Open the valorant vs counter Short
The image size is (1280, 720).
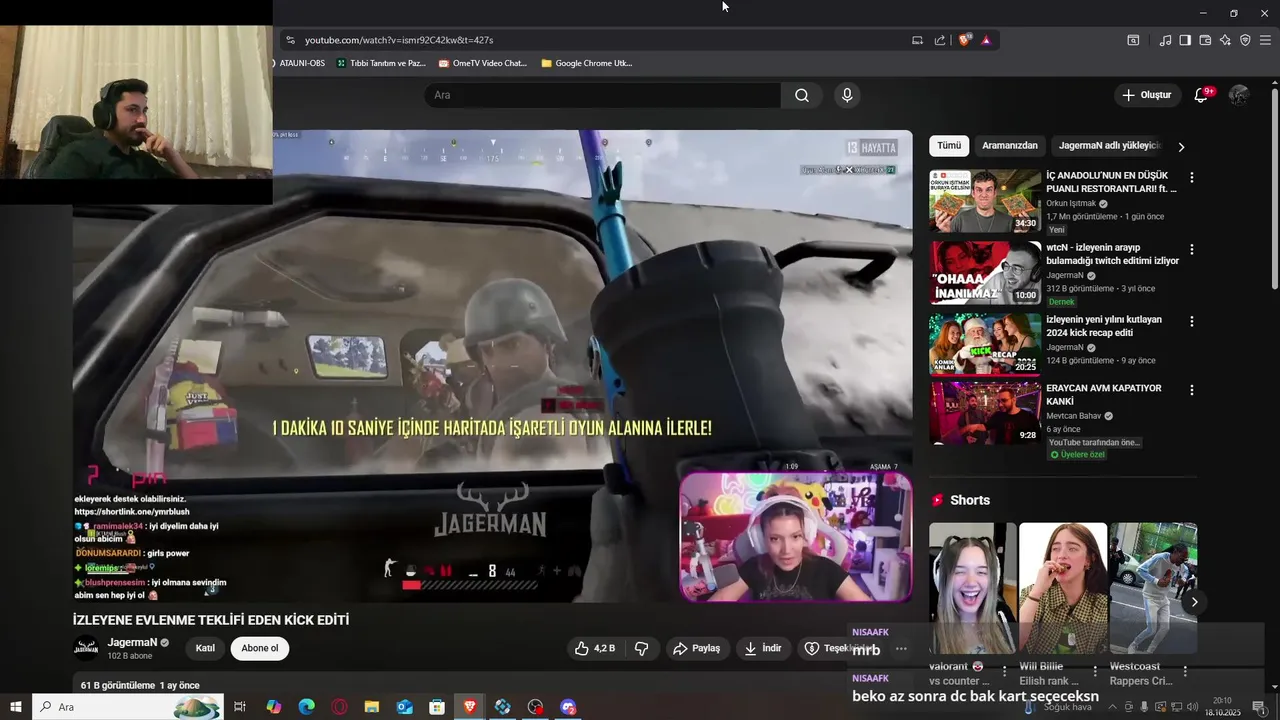972,588
